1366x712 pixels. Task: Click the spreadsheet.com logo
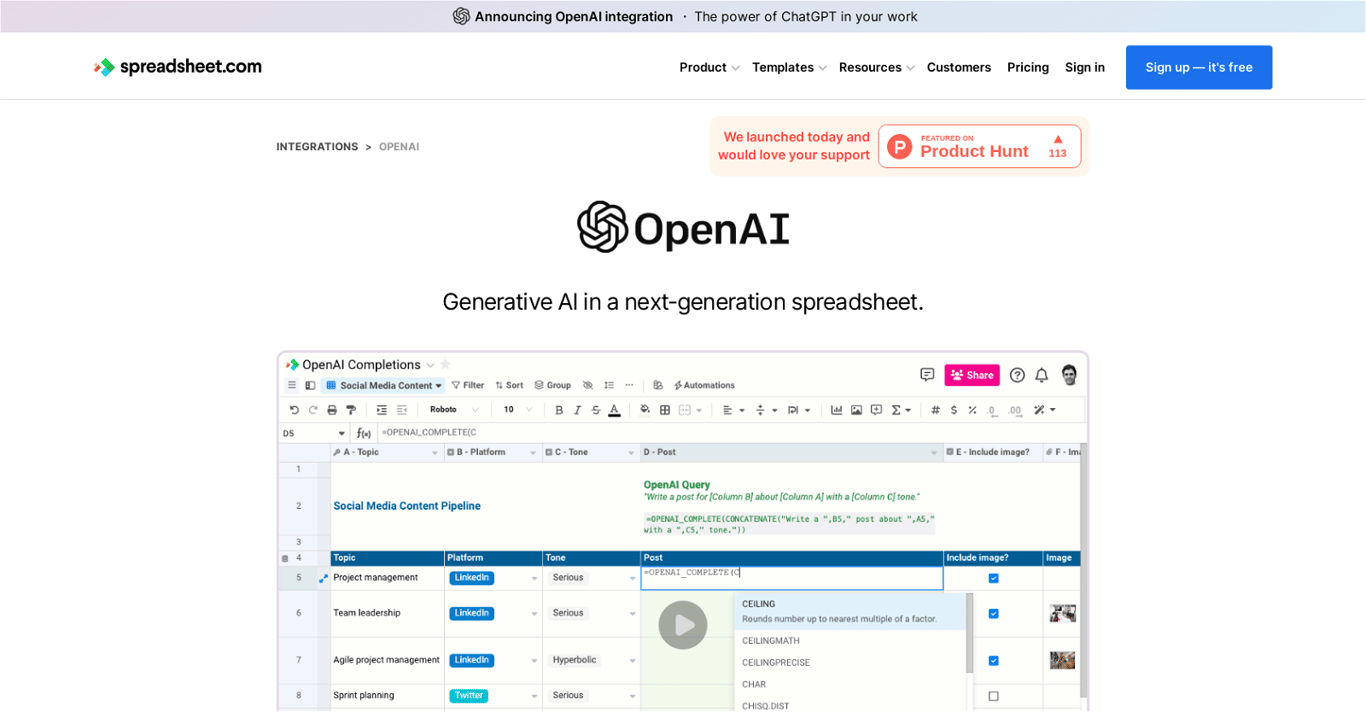coord(178,67)
